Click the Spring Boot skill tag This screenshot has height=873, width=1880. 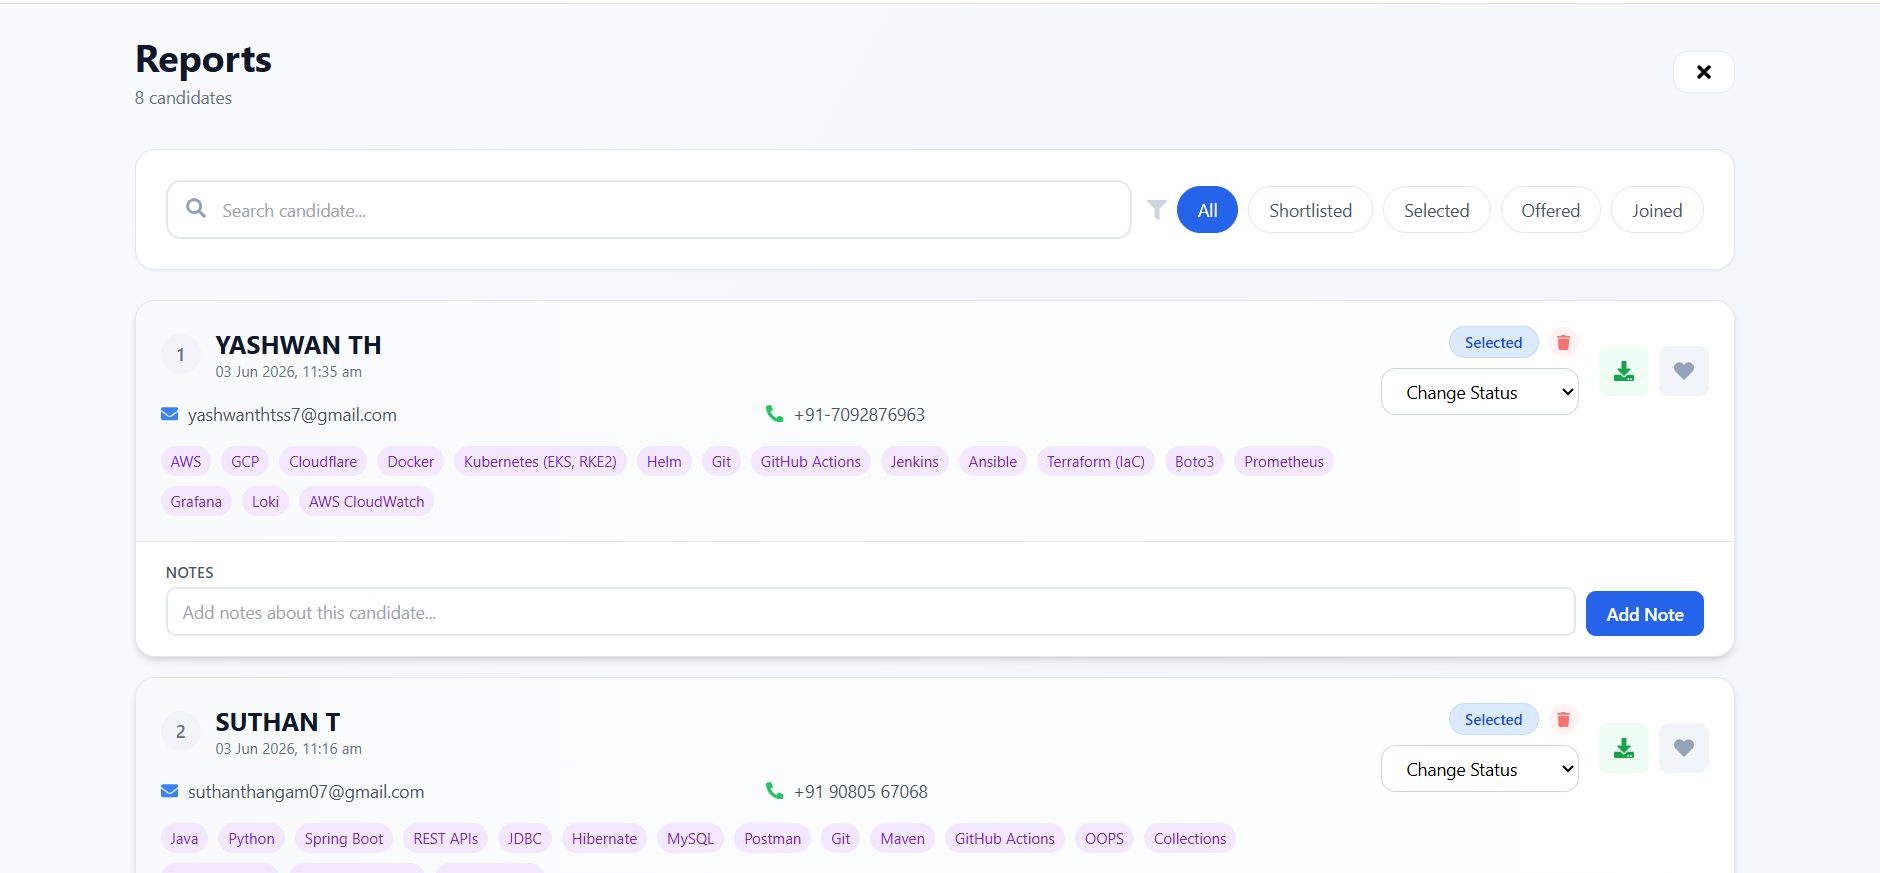click(x=344, y=839)
